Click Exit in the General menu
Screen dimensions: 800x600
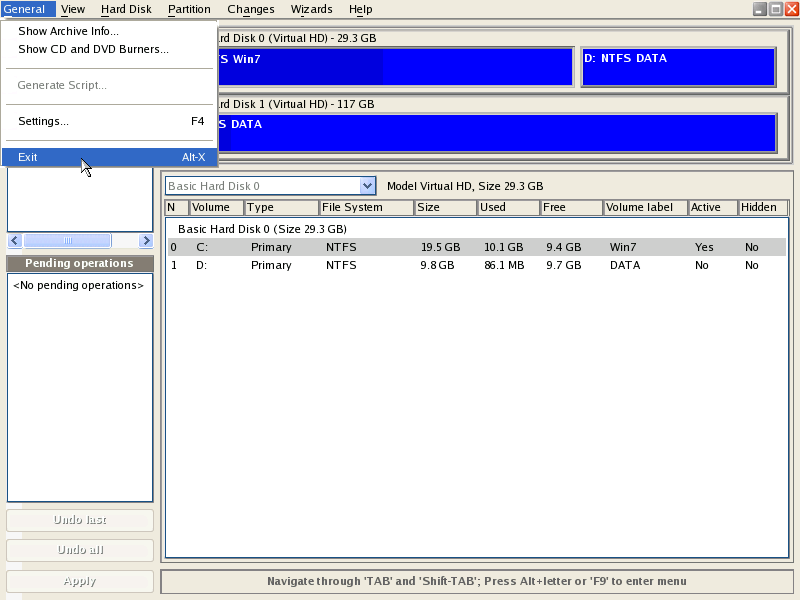point(28,157)
